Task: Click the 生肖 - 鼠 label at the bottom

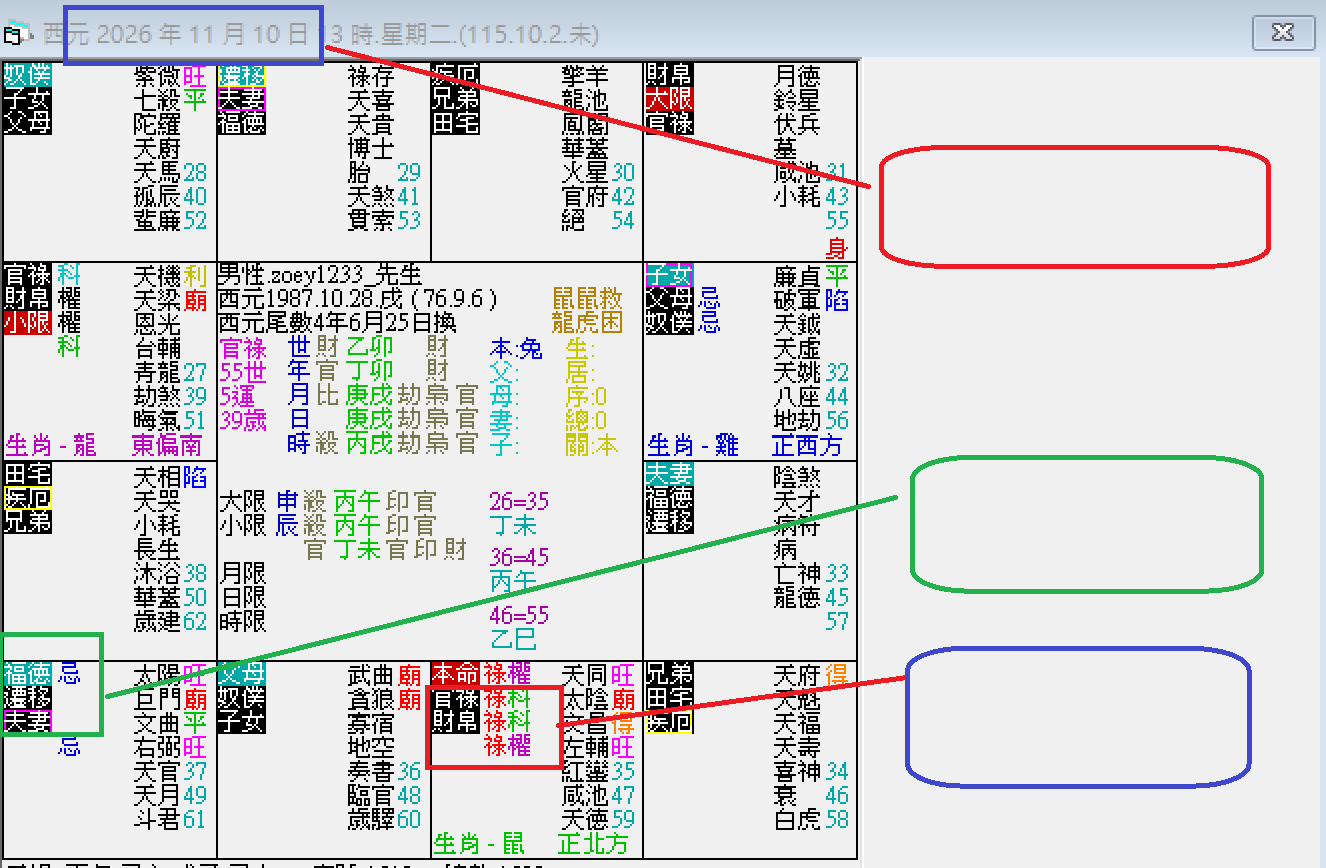Action: coord(480,843)
